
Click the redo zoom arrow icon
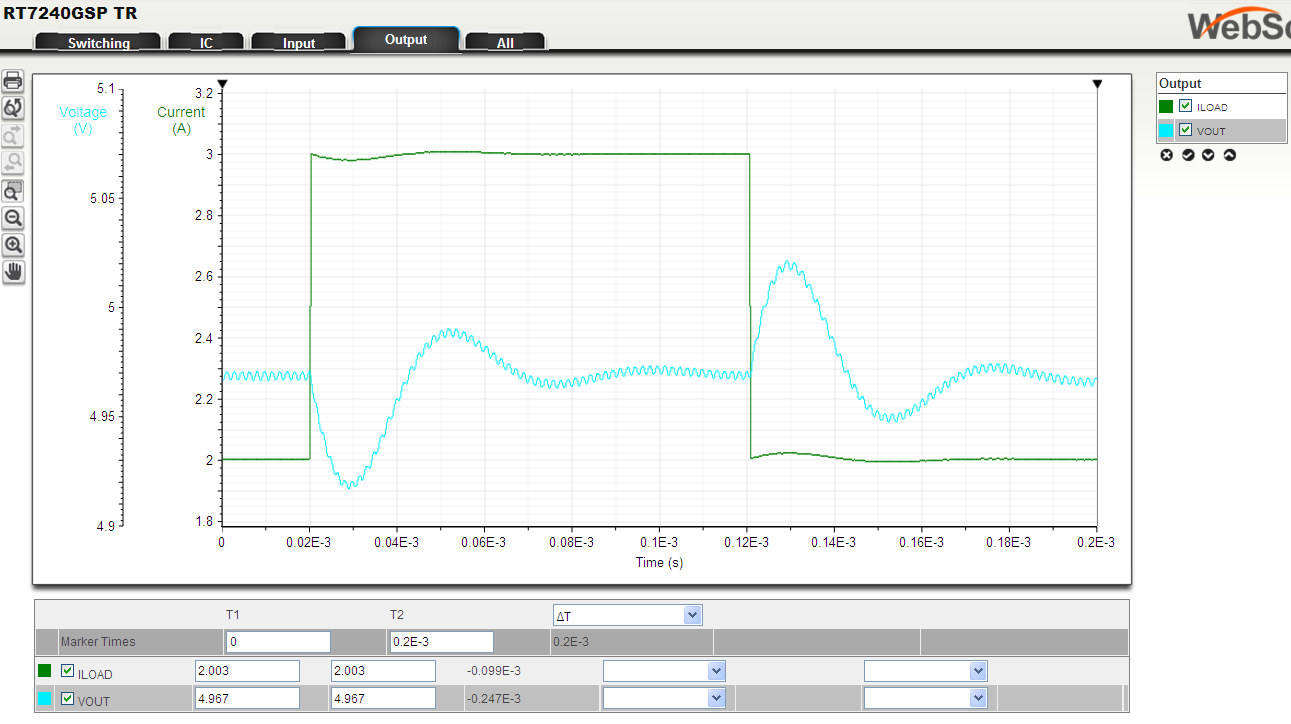[x=13, y=135]
